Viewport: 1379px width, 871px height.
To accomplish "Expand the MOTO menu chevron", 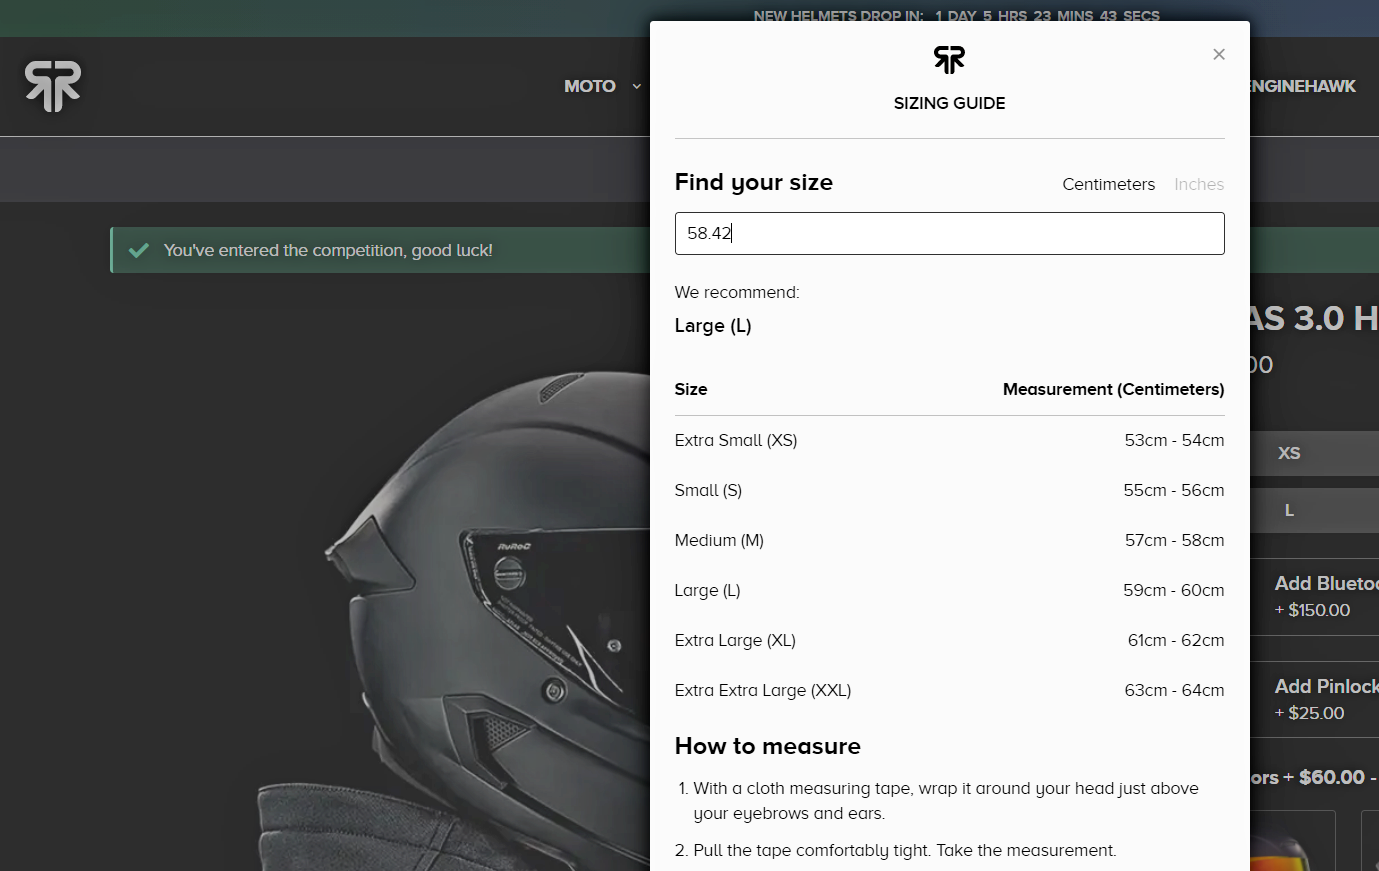I will pyautogui.click(x=636, y=87).
